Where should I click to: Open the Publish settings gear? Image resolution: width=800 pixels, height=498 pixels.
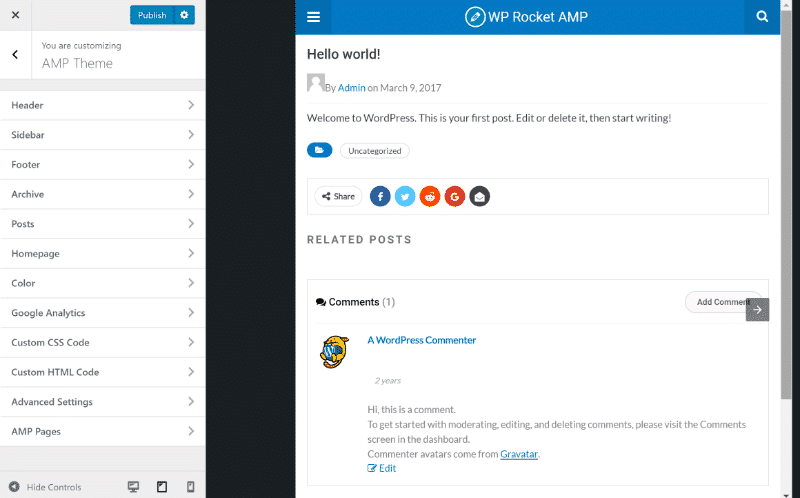point(184,15)
